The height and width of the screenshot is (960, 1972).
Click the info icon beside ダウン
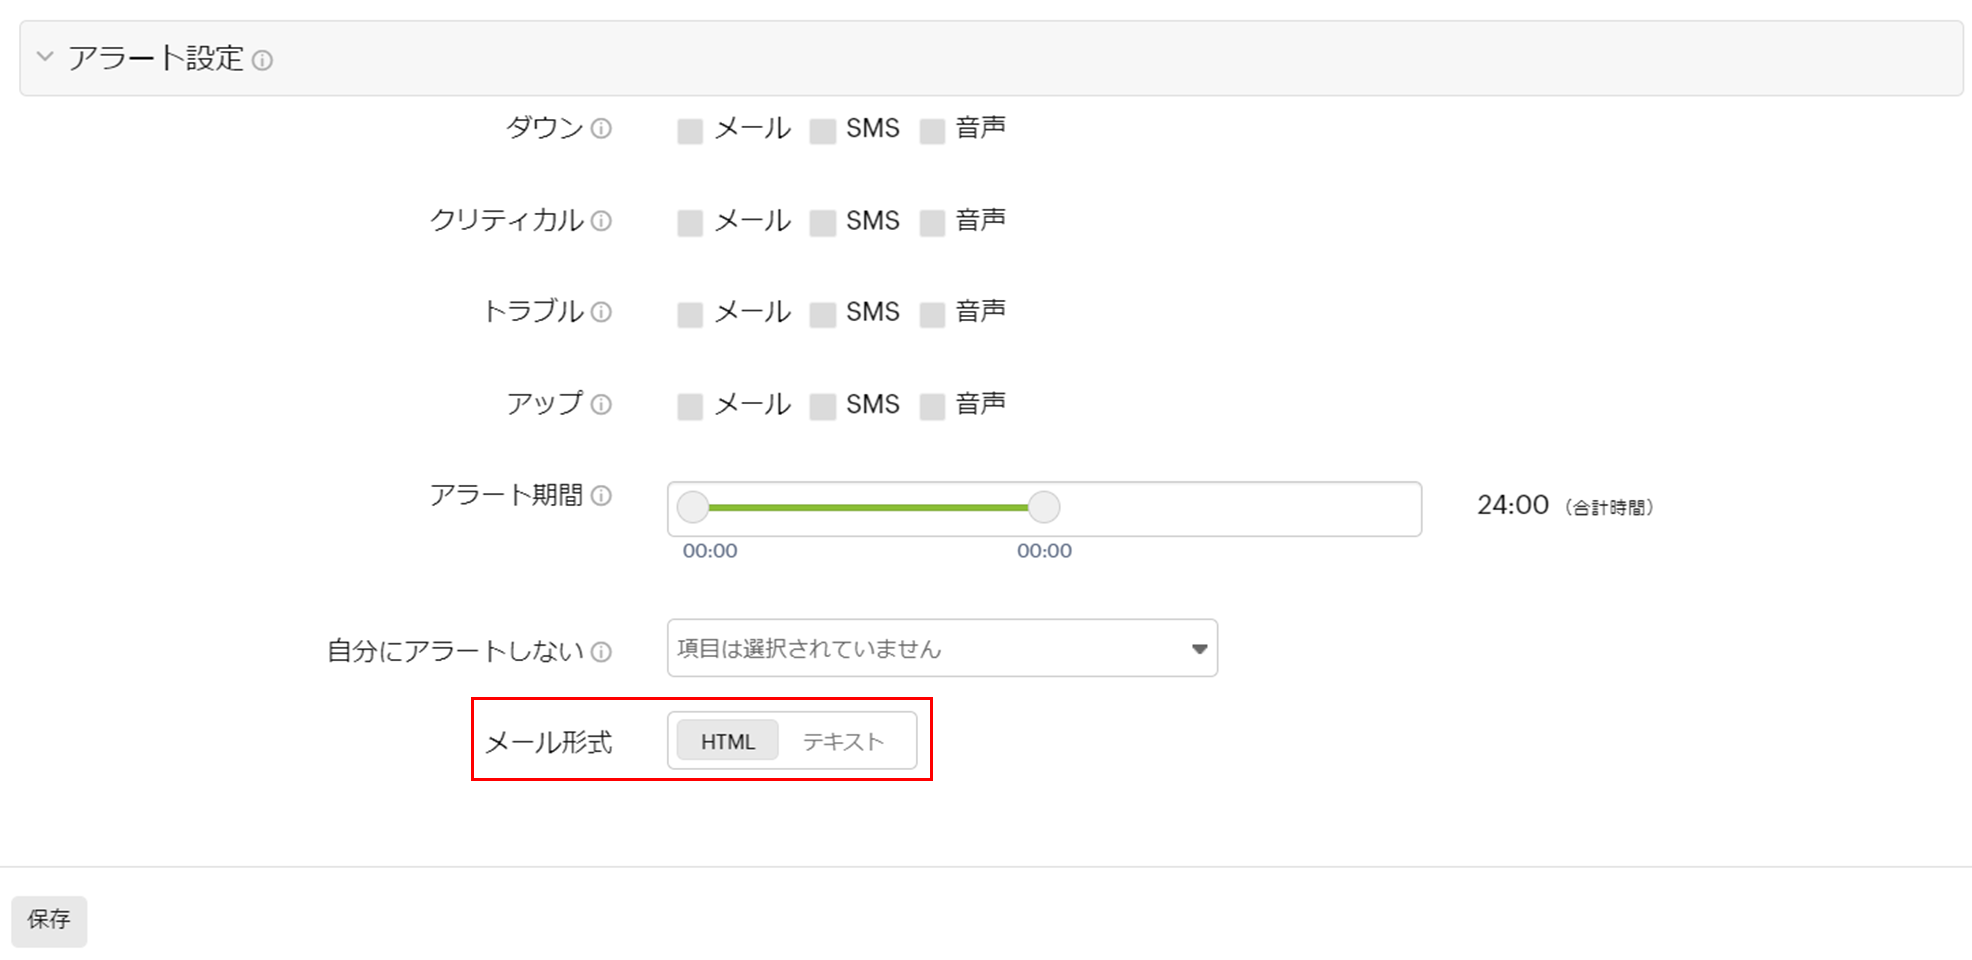tap(601, 129)
